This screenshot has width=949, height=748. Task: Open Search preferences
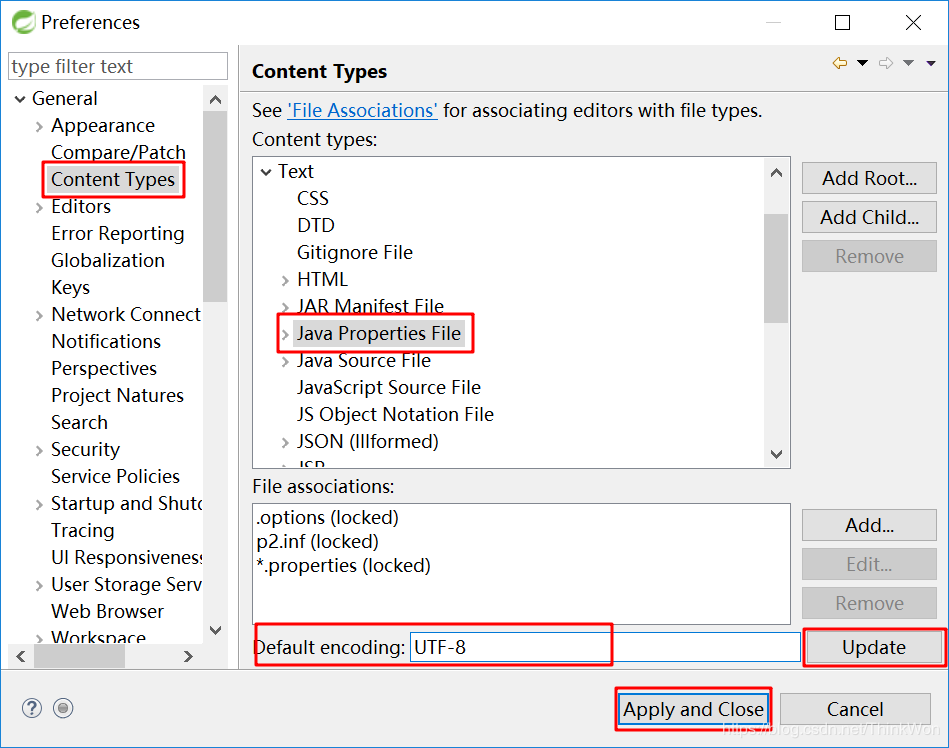click(x=79, y=422)
